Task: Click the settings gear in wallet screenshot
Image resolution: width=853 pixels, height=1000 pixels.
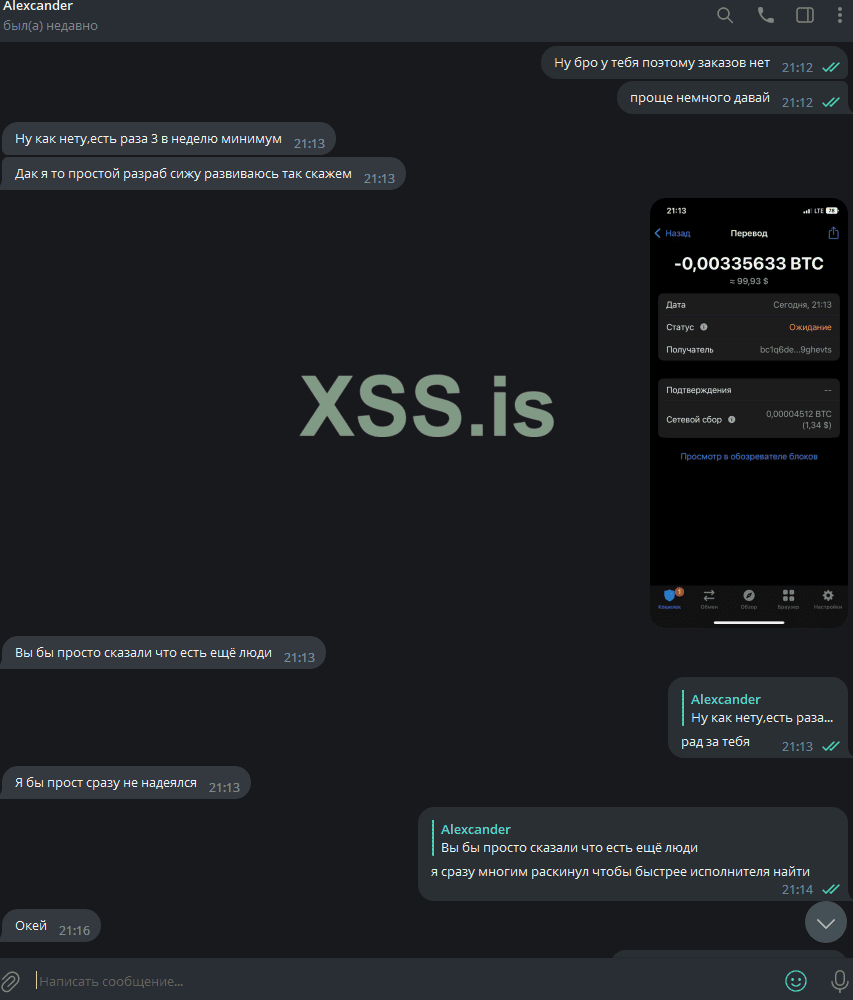Action: (827, 598)
